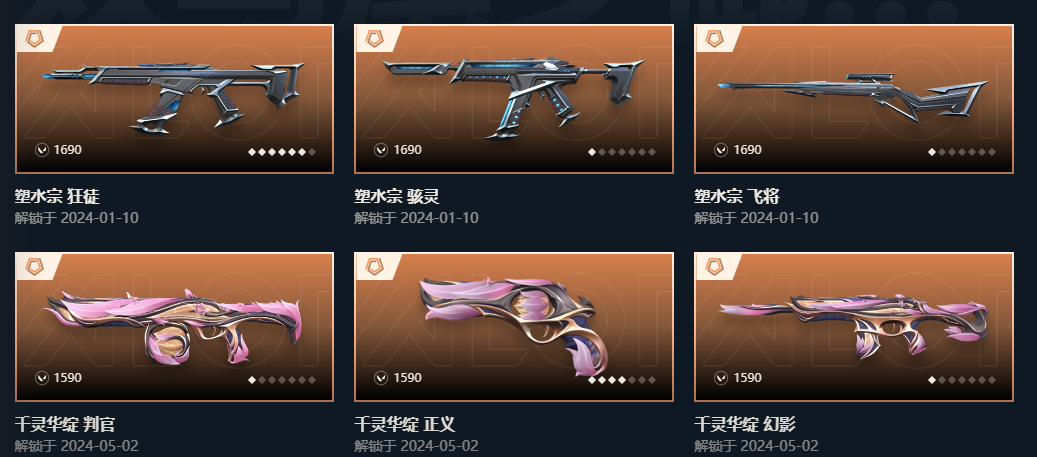The width and height of the screenshot is (1037, 457).
Task: Select the 千灵华绽 判官 title text
Action: point(65,424)
